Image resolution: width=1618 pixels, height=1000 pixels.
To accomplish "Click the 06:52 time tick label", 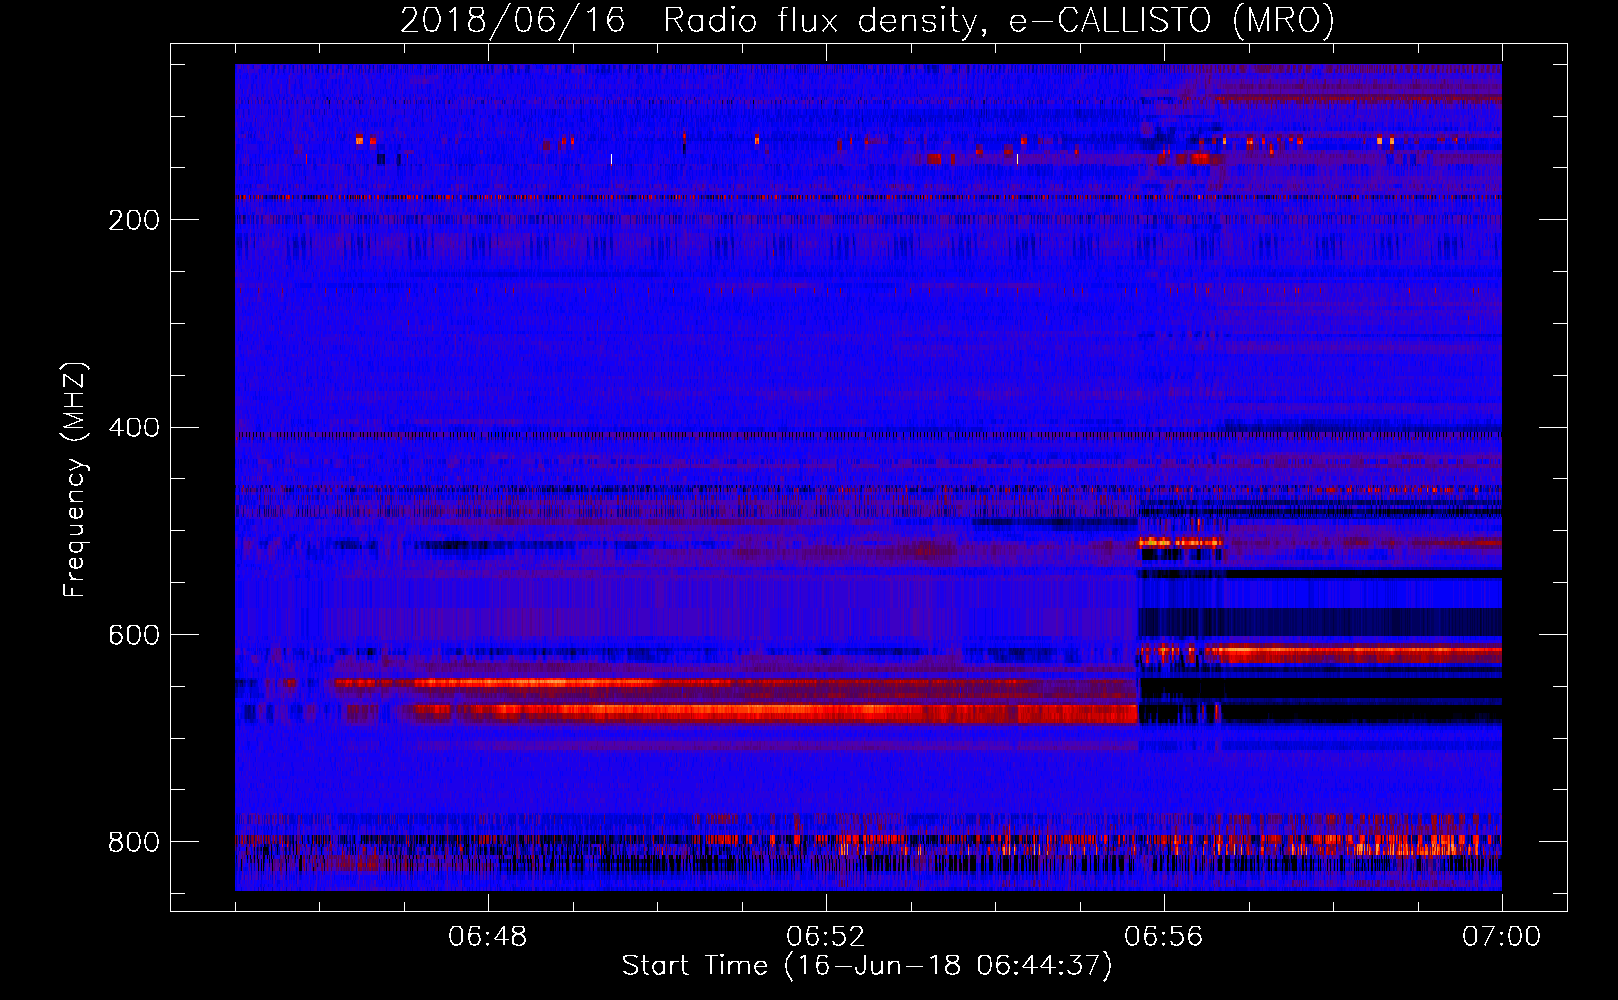I will pyautogui.click(x=826, y=937).
